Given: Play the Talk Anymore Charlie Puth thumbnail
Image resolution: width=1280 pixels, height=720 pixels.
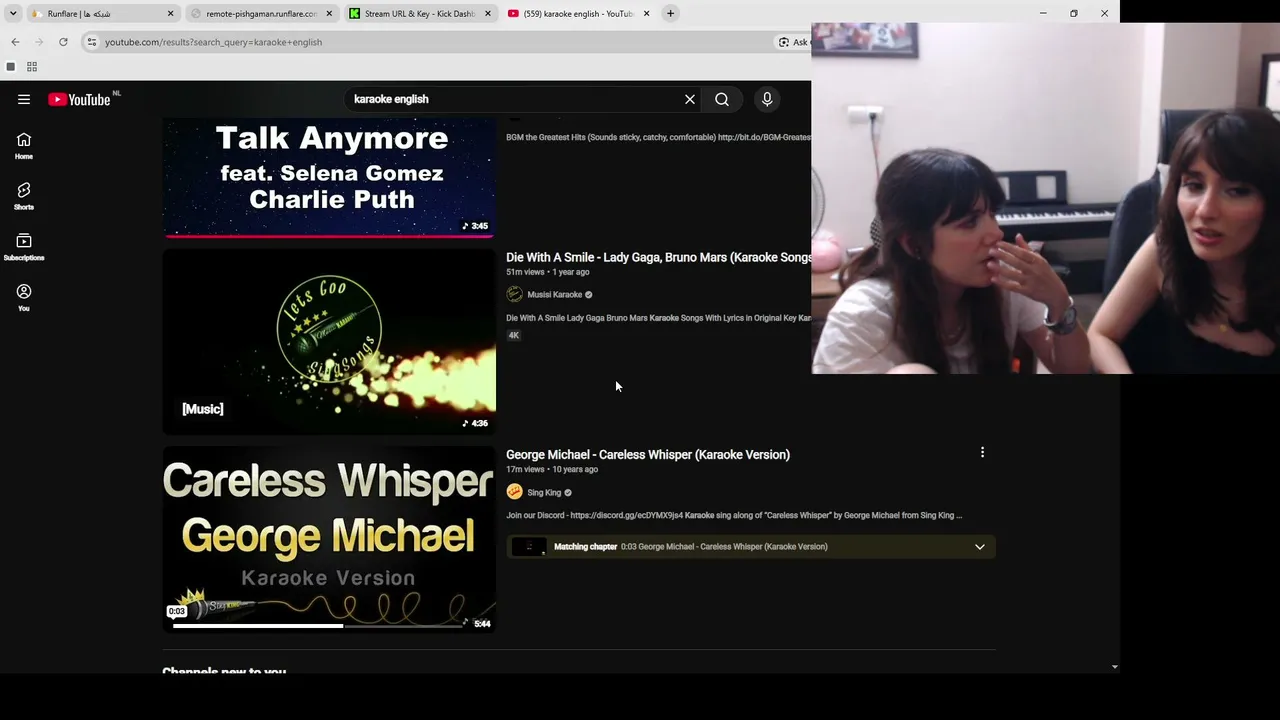Looking at the screenshot, I should 329,178.
